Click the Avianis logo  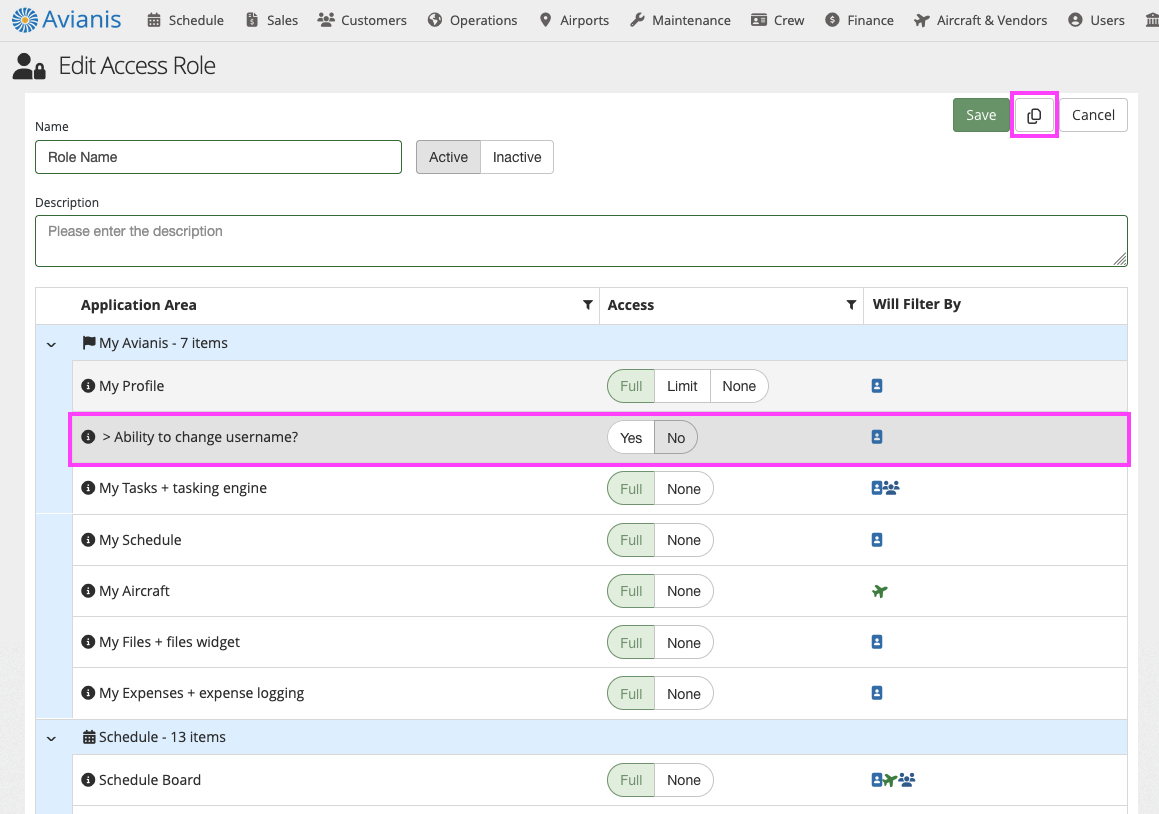[67, 19]
